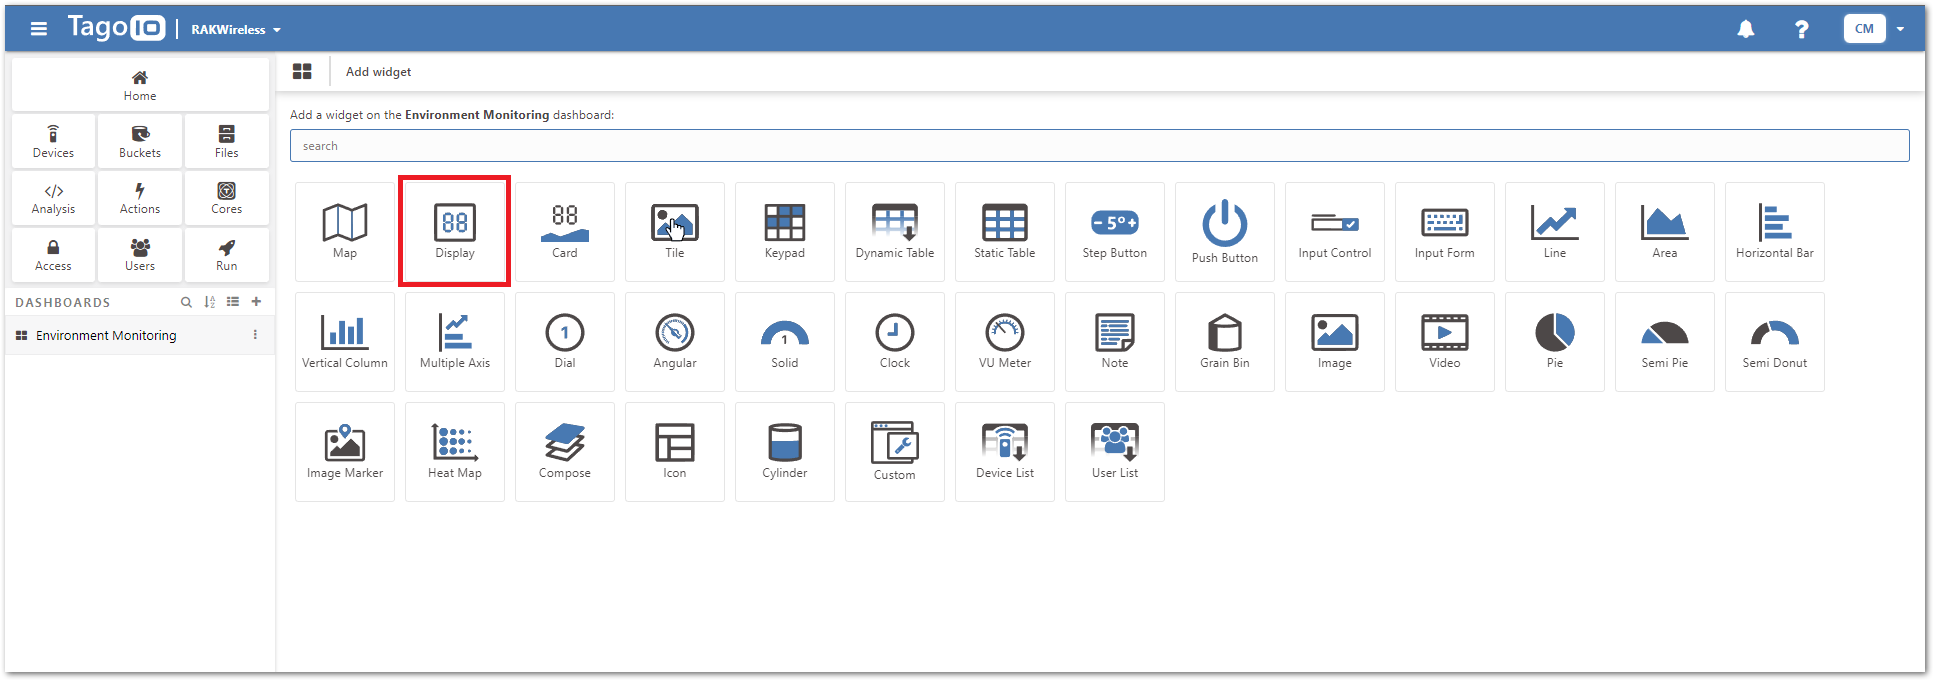The width and height of the screenshot is (1934, 681).
Task: Pick the Dynamic Table widget
Action: [894, 231]
